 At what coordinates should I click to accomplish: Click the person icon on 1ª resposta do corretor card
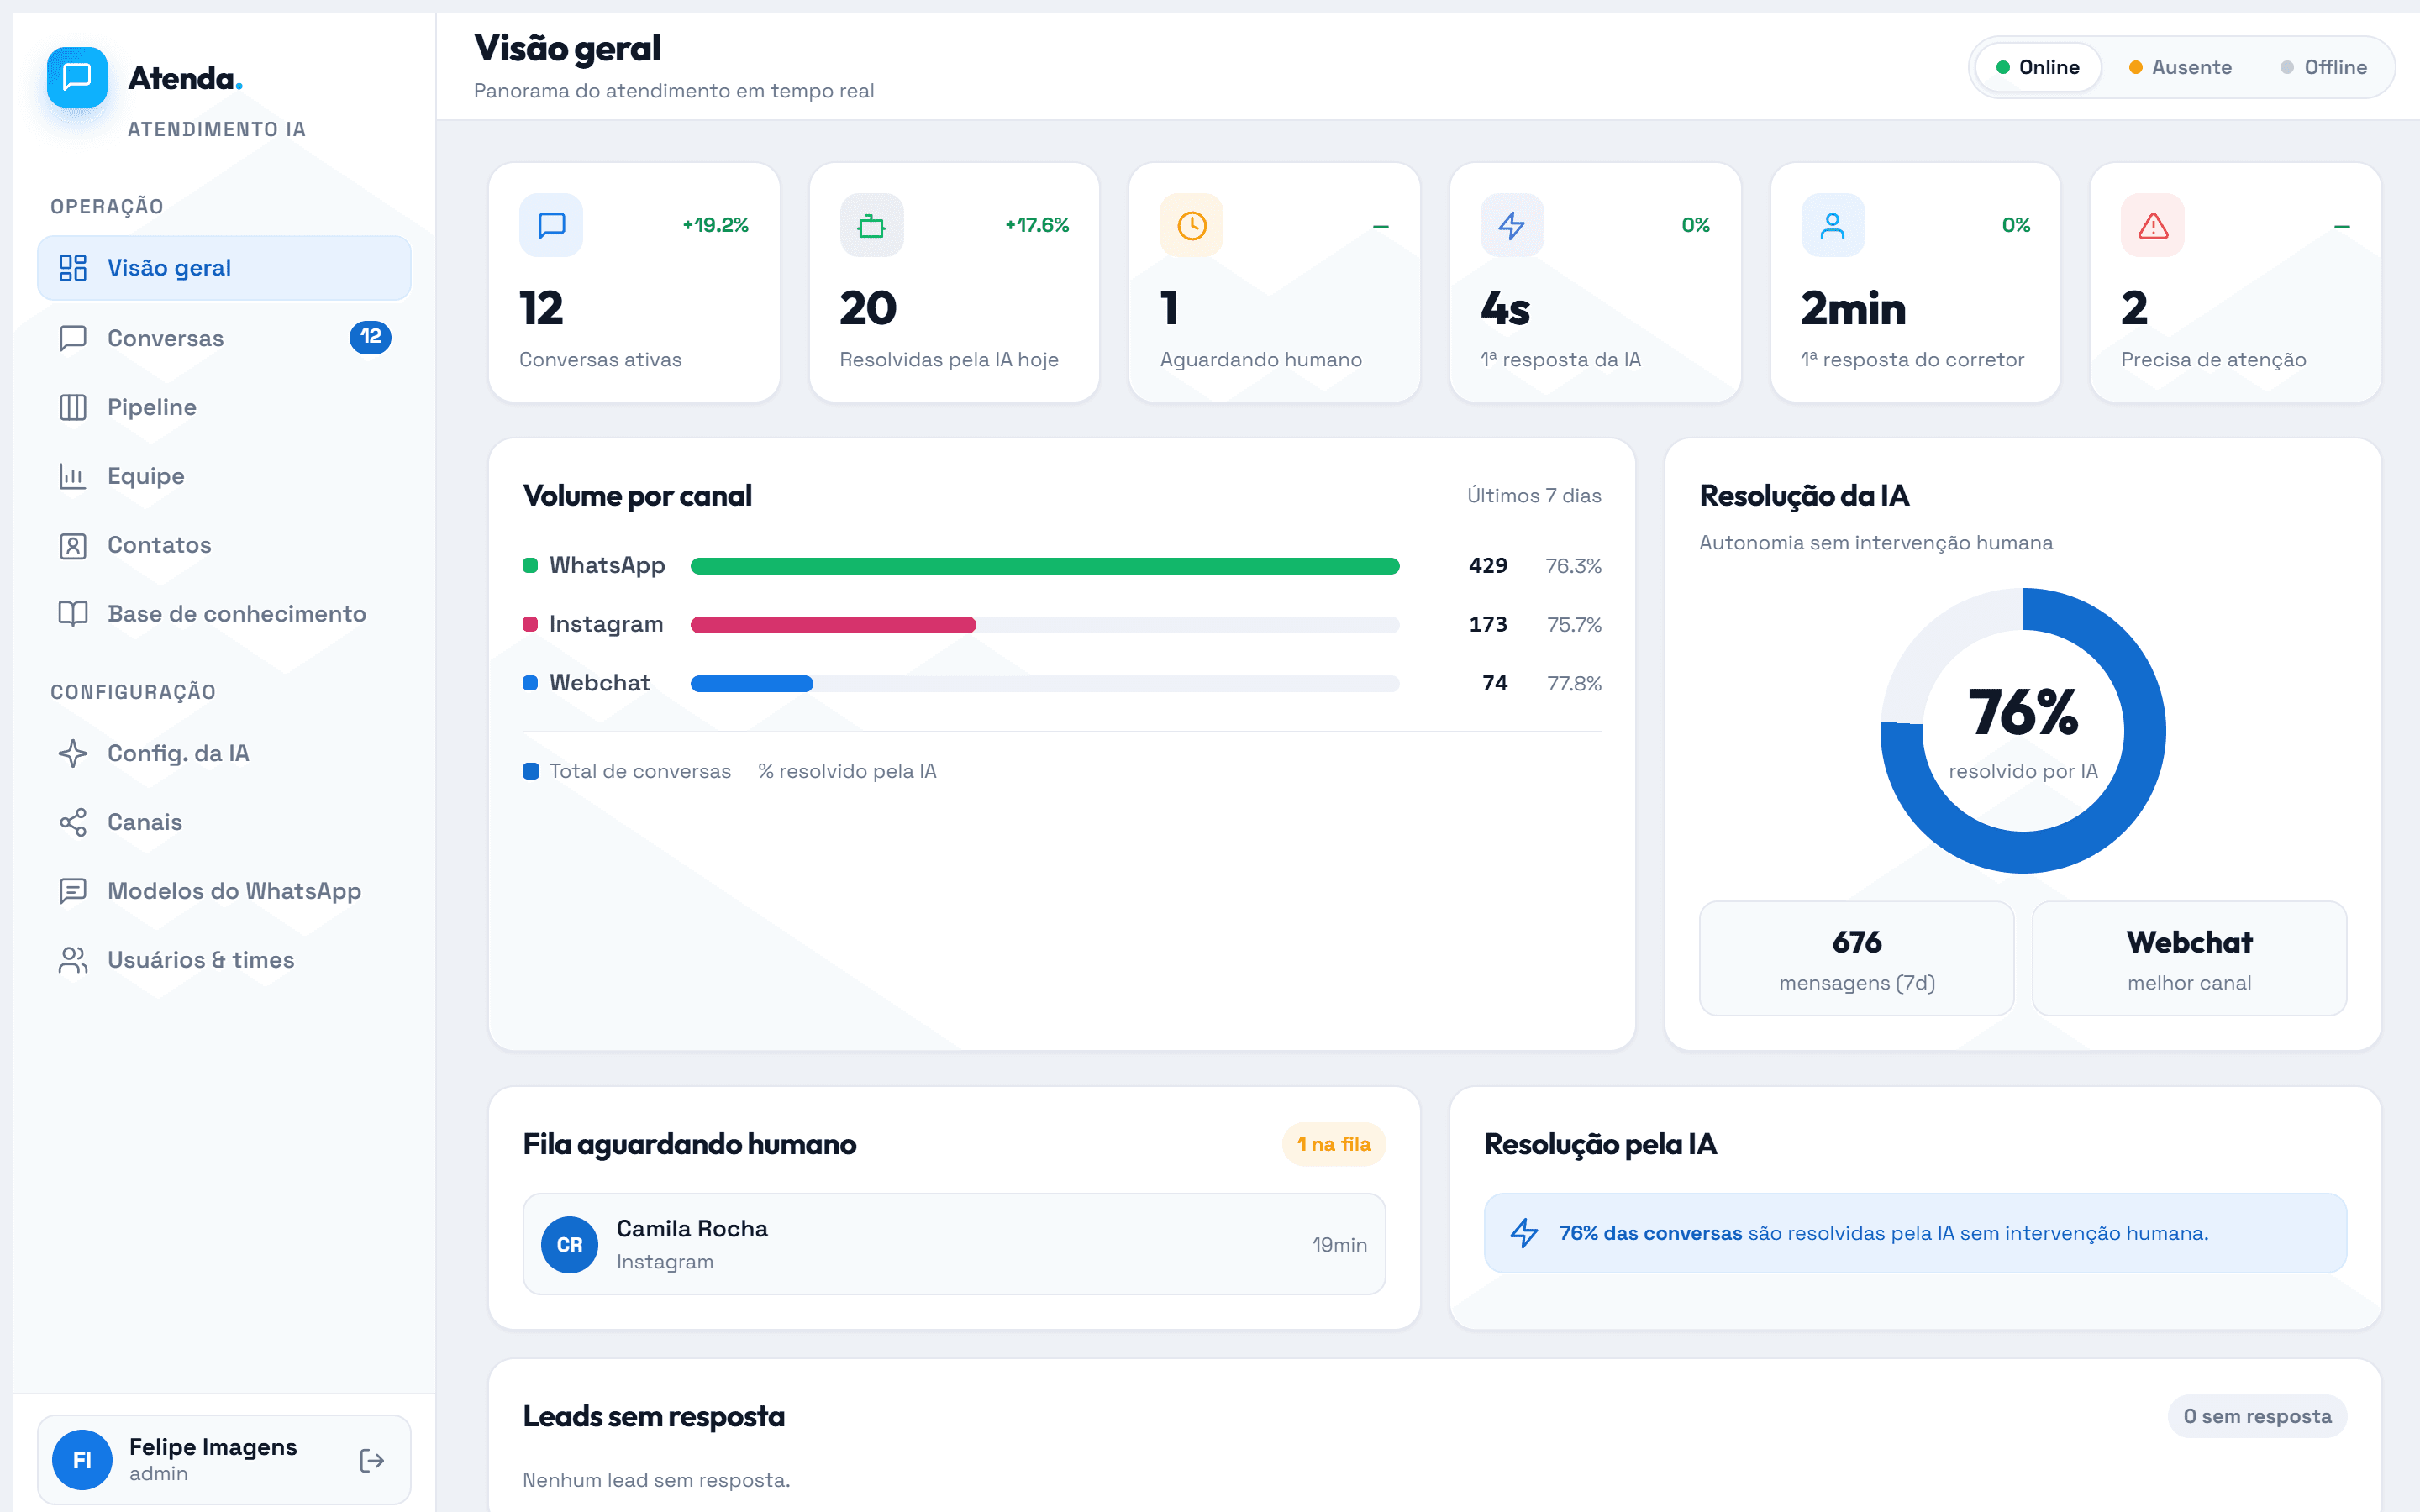(1832, 225)
